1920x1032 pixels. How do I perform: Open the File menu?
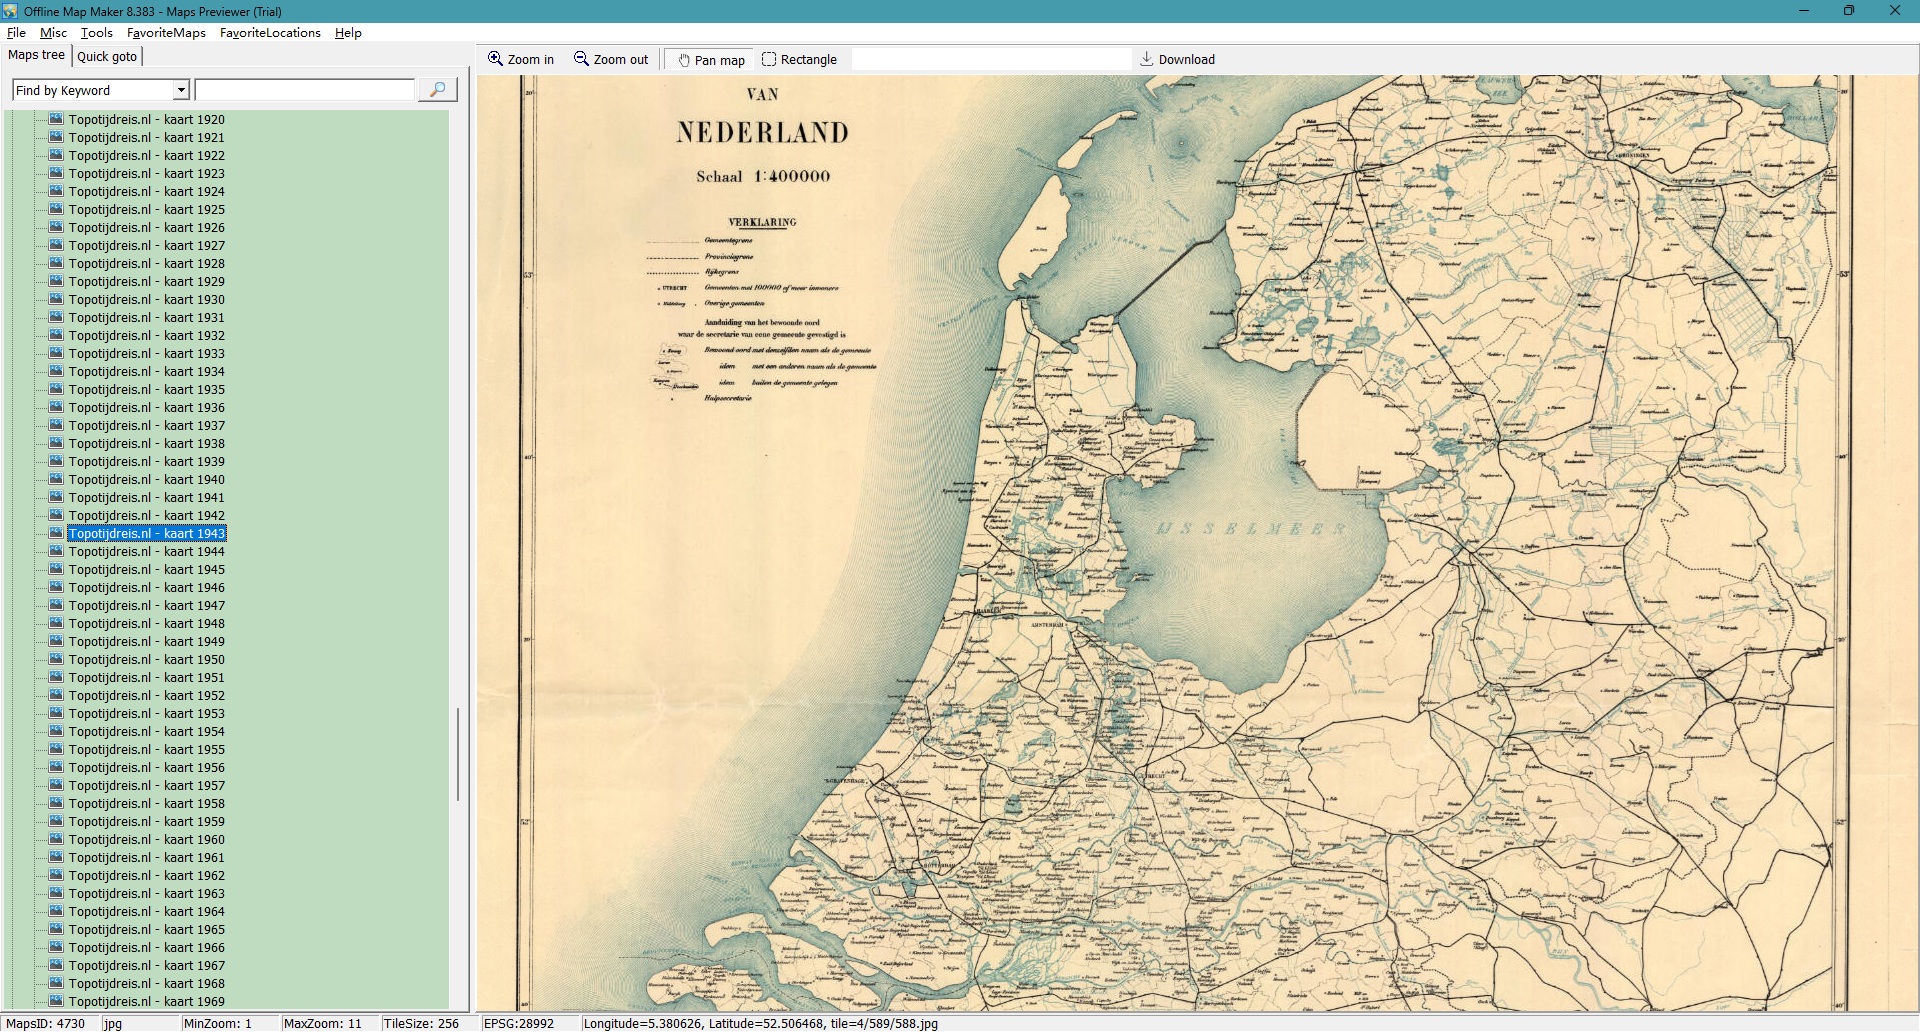pos(16,33)
